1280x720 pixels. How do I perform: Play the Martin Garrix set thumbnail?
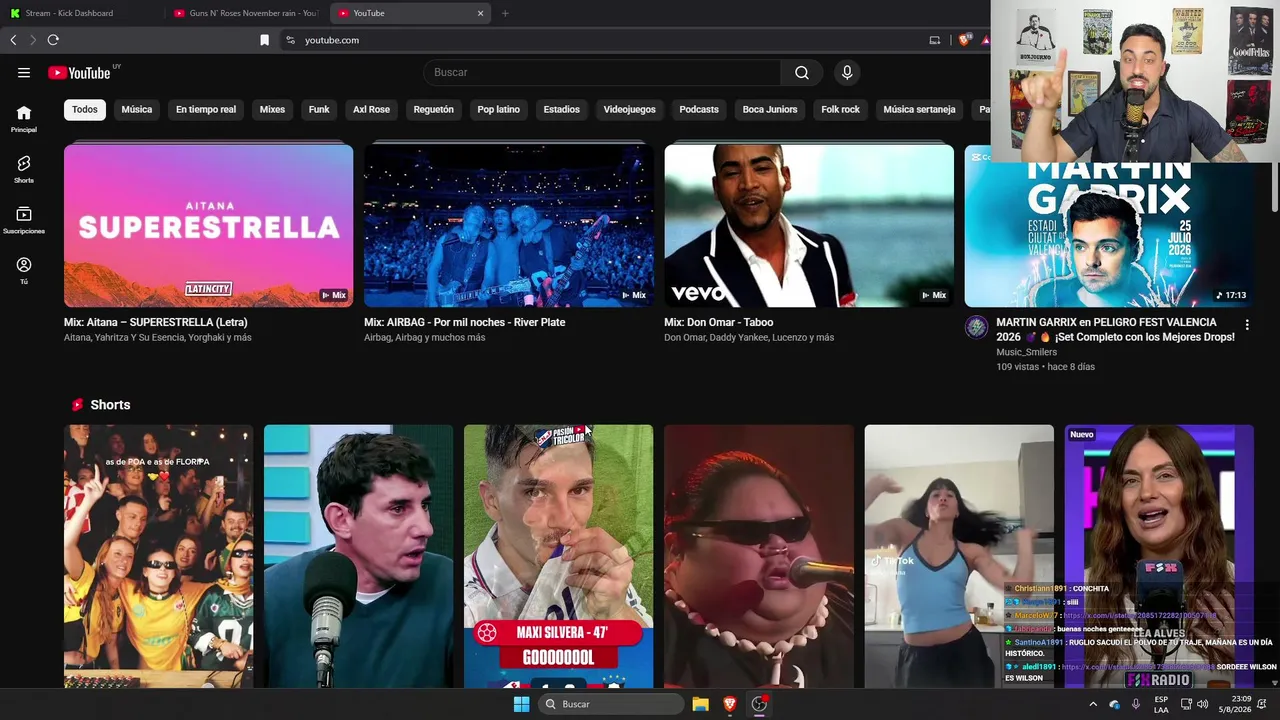point(1109,235)
